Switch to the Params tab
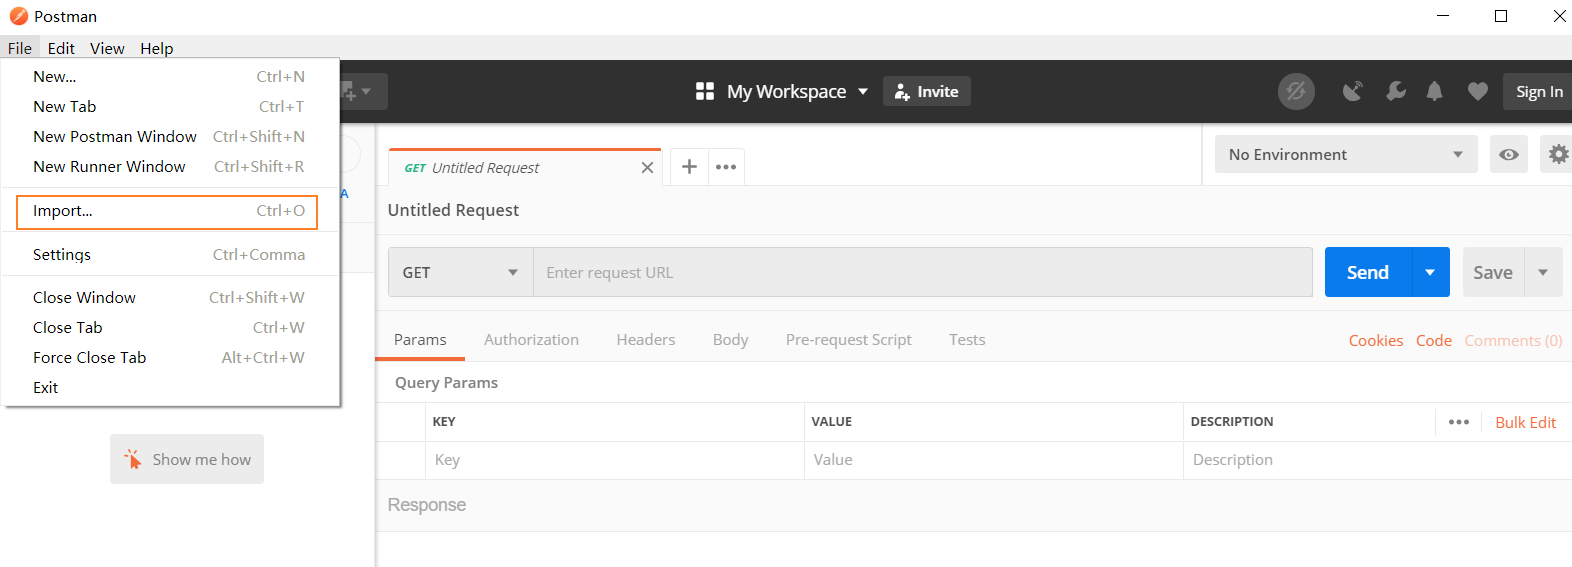 [420, 340]
